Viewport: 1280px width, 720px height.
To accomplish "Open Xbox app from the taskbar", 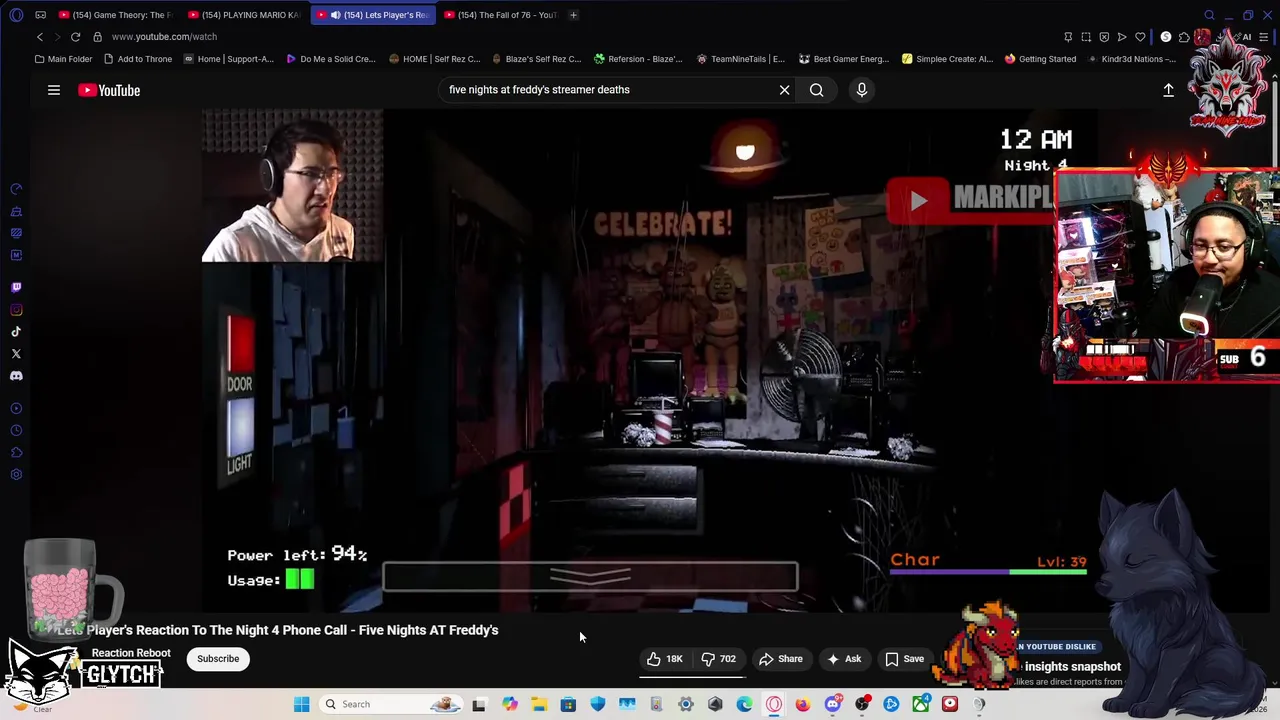I will 921,704.
